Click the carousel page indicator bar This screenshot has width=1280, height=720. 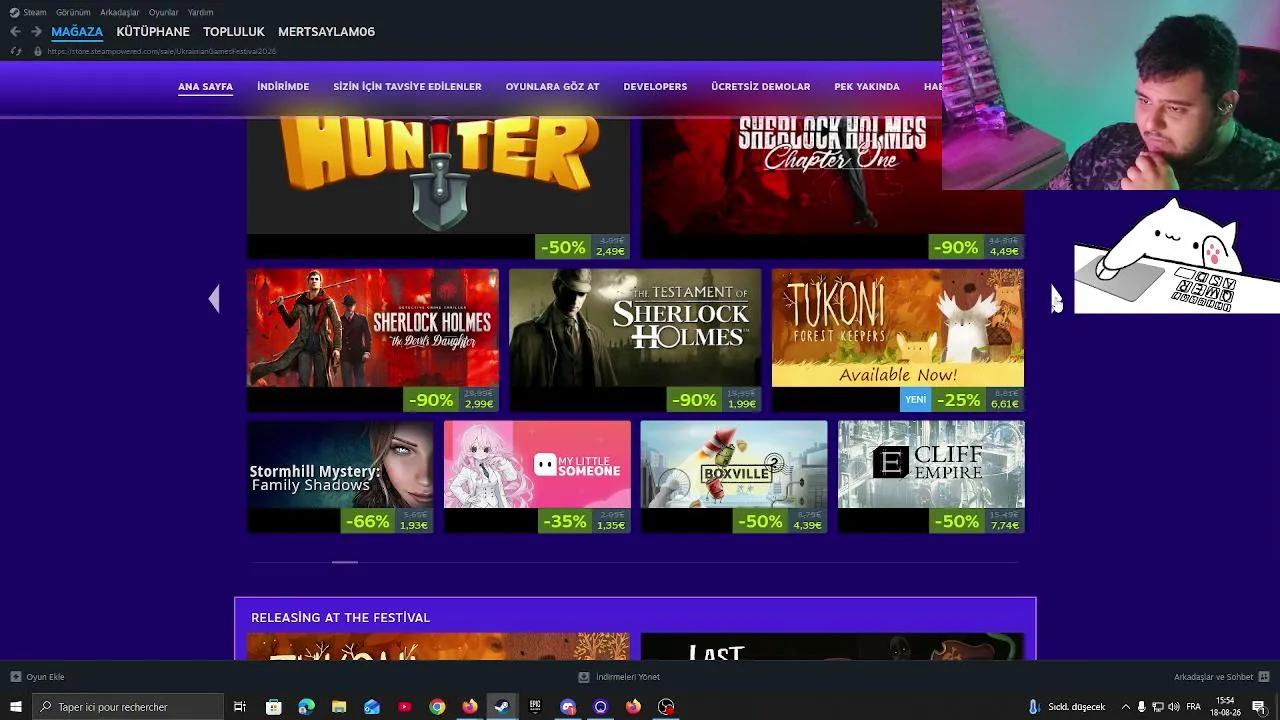click(x=345, y=562)
